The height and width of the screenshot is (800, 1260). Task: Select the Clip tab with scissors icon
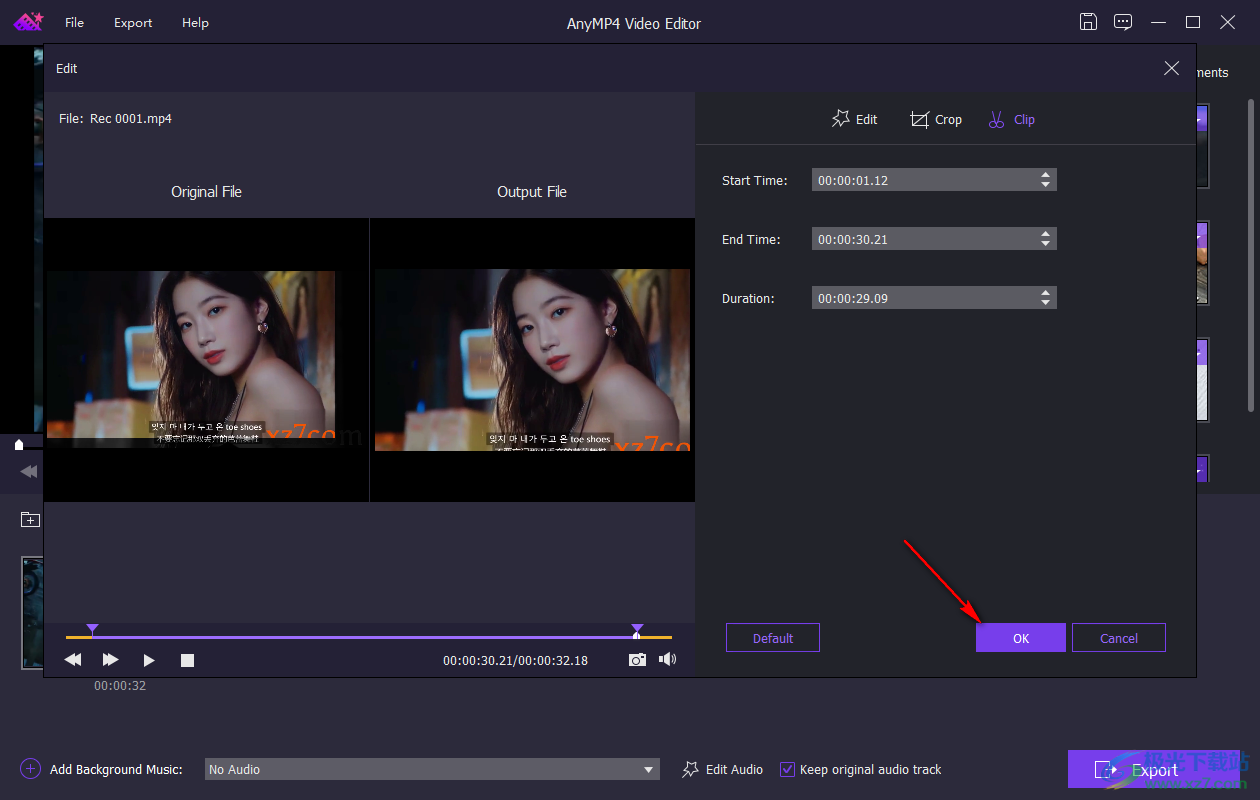(x=1011, y=119)
